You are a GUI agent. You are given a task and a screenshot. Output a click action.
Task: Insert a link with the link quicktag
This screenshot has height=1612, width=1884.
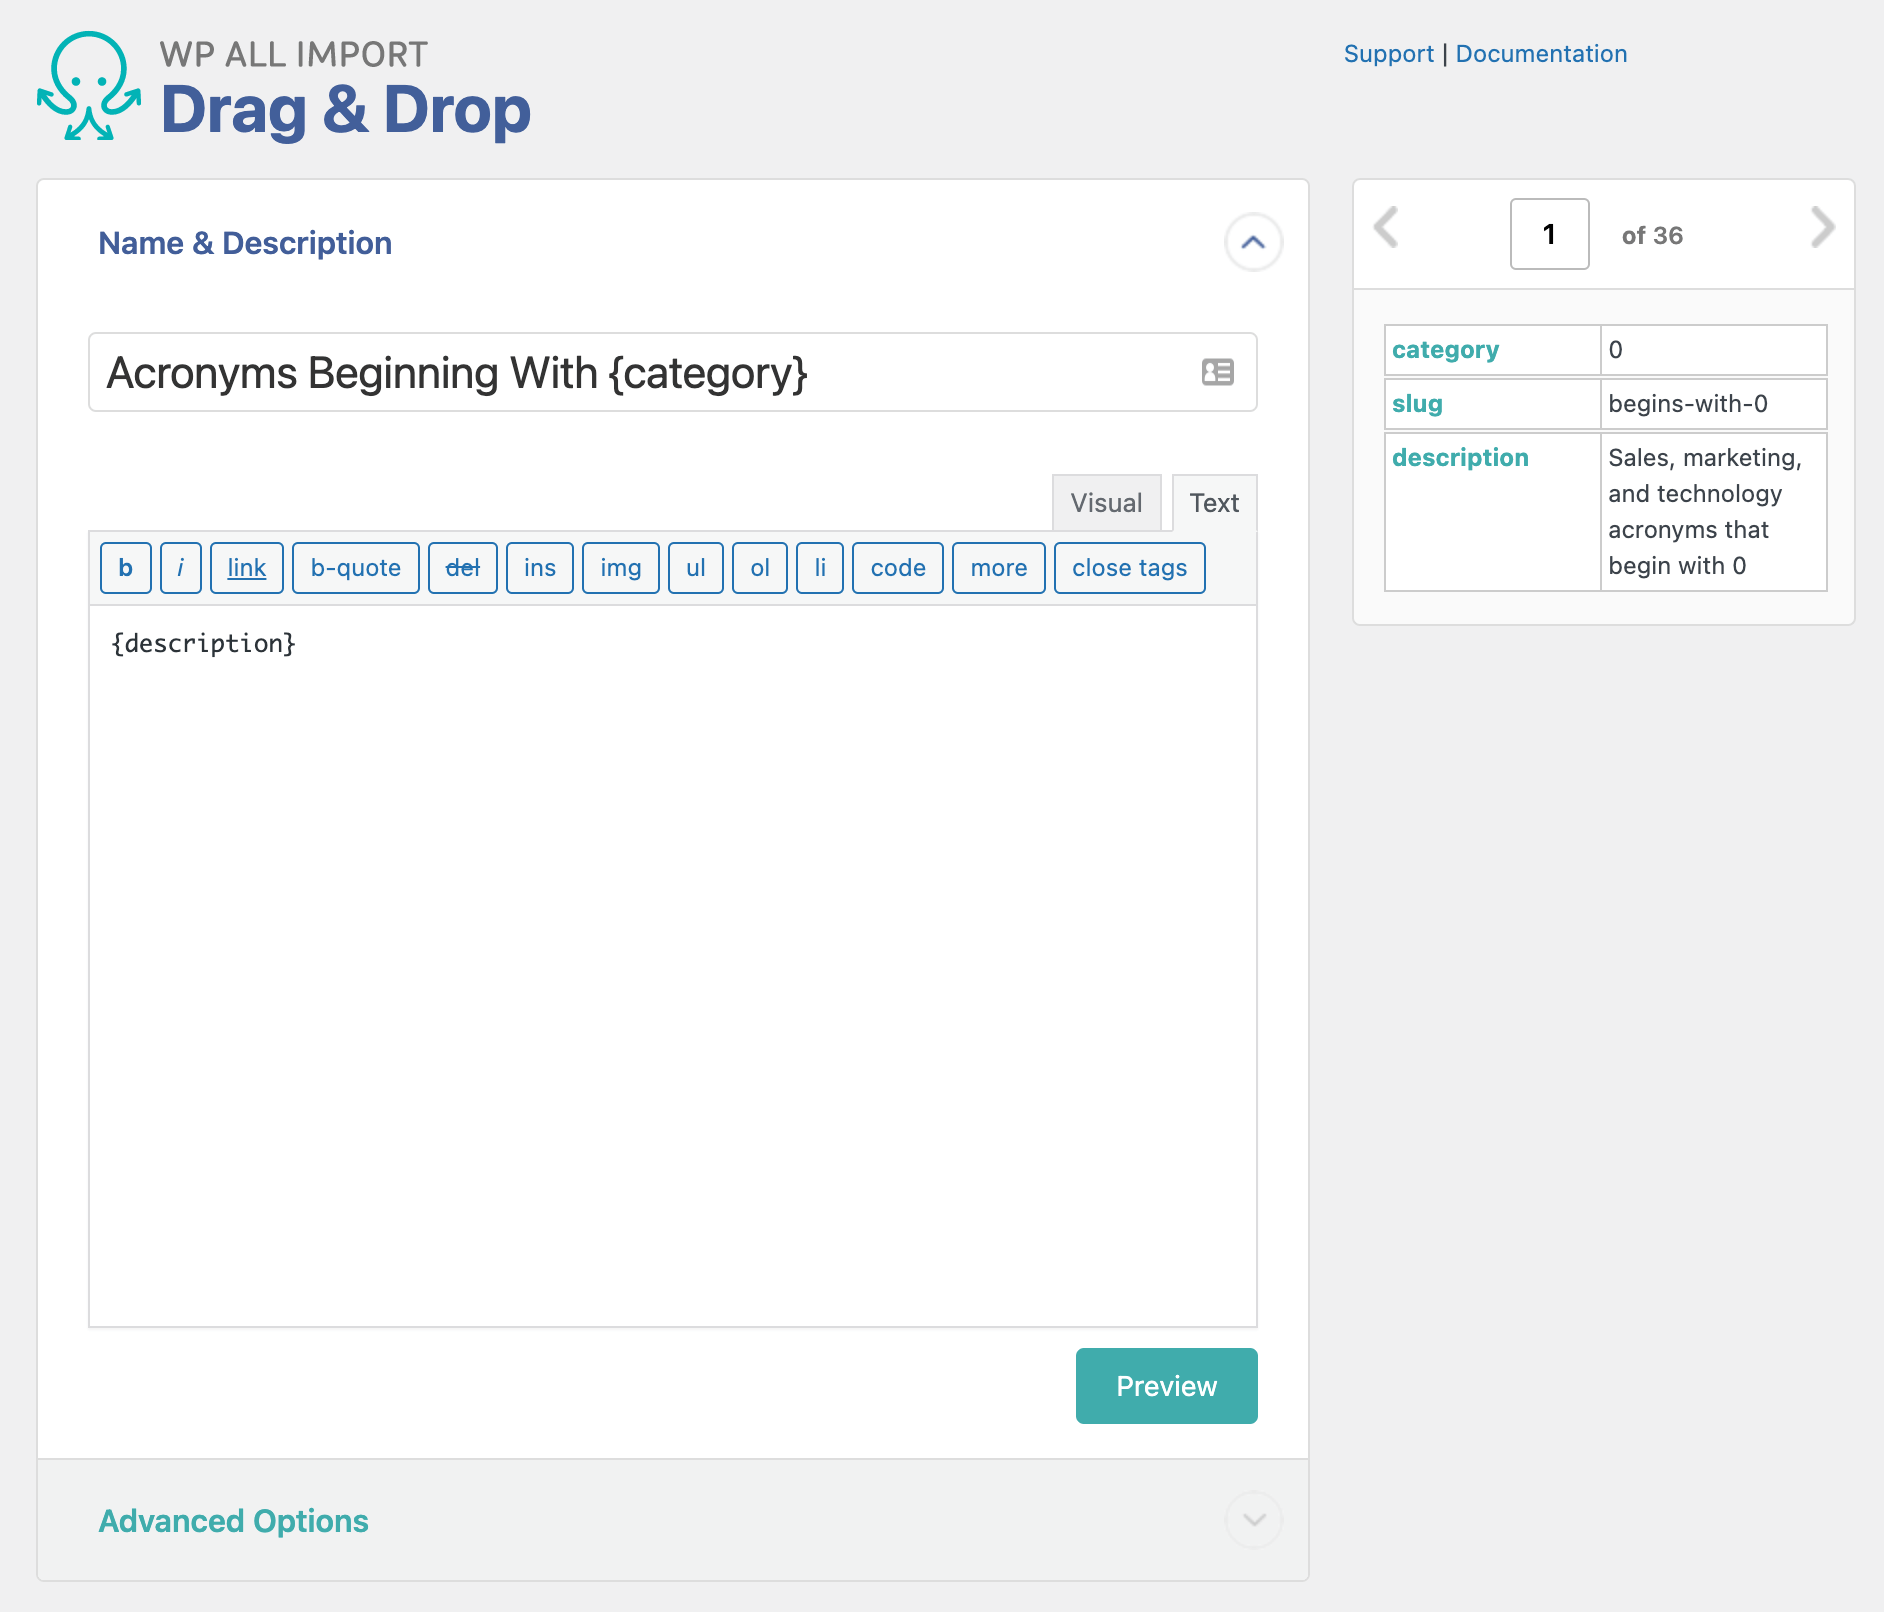coord(247,568)
